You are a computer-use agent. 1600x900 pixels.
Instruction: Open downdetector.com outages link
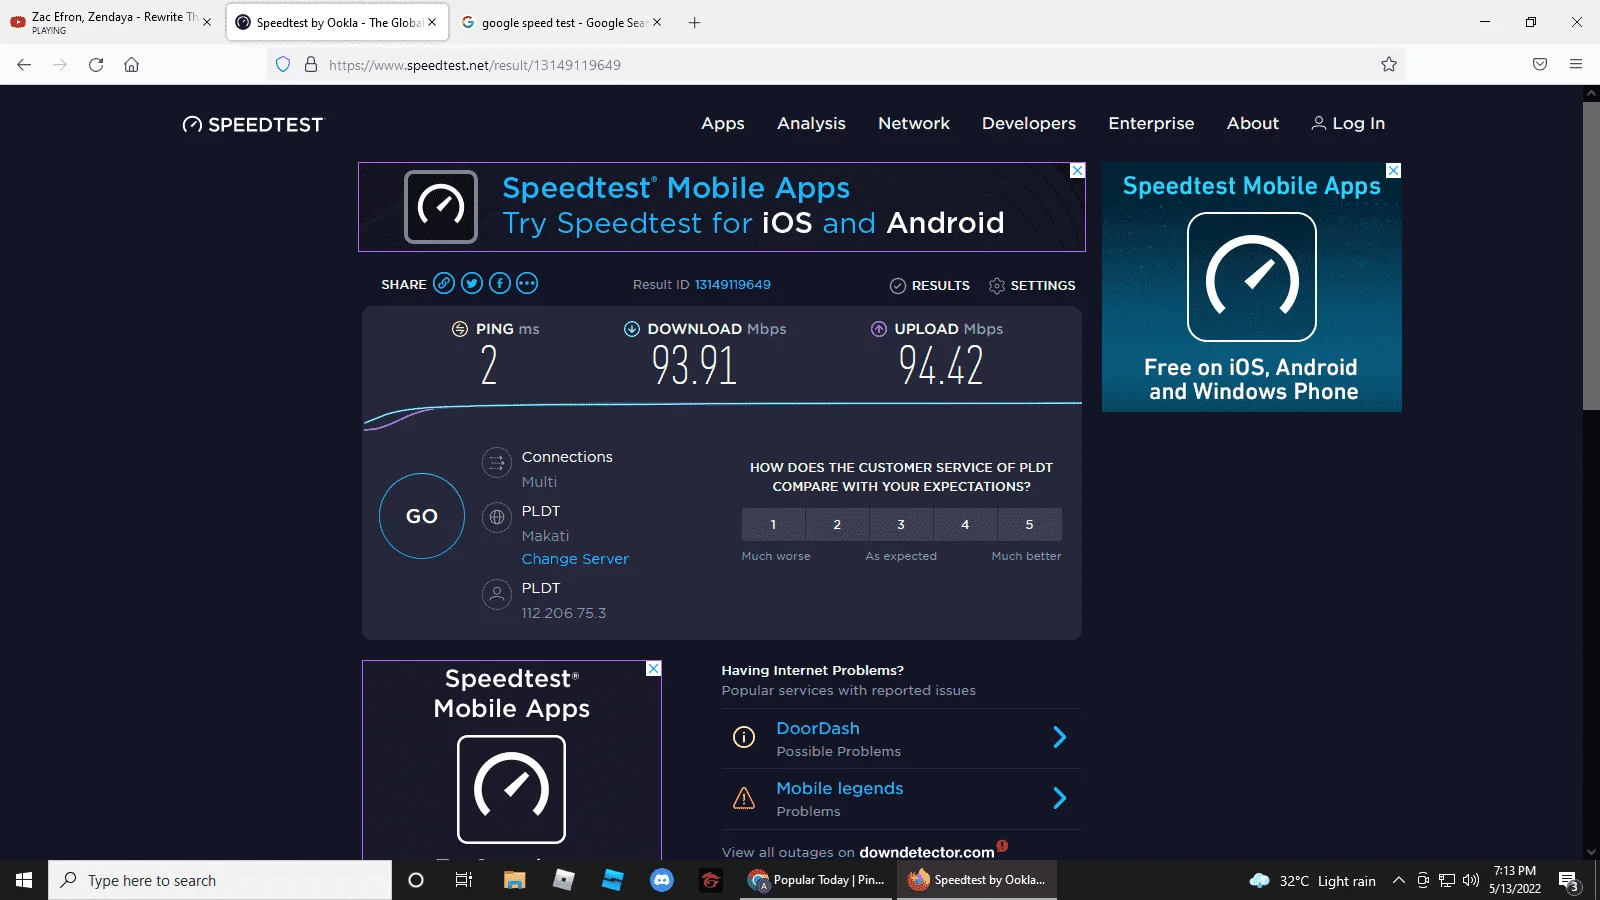click(926, 852)
